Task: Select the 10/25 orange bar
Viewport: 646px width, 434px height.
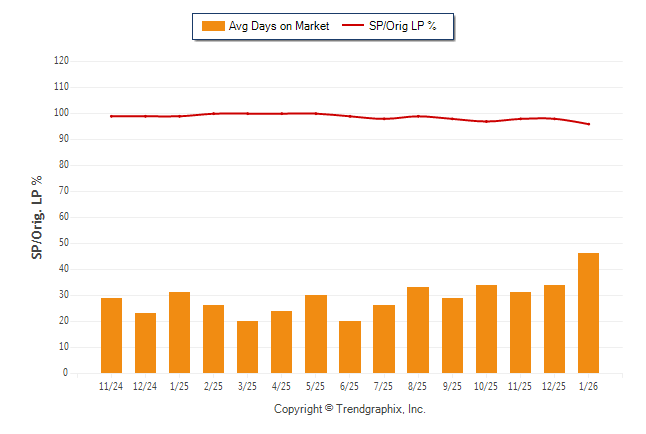Action: click(486, 329)
